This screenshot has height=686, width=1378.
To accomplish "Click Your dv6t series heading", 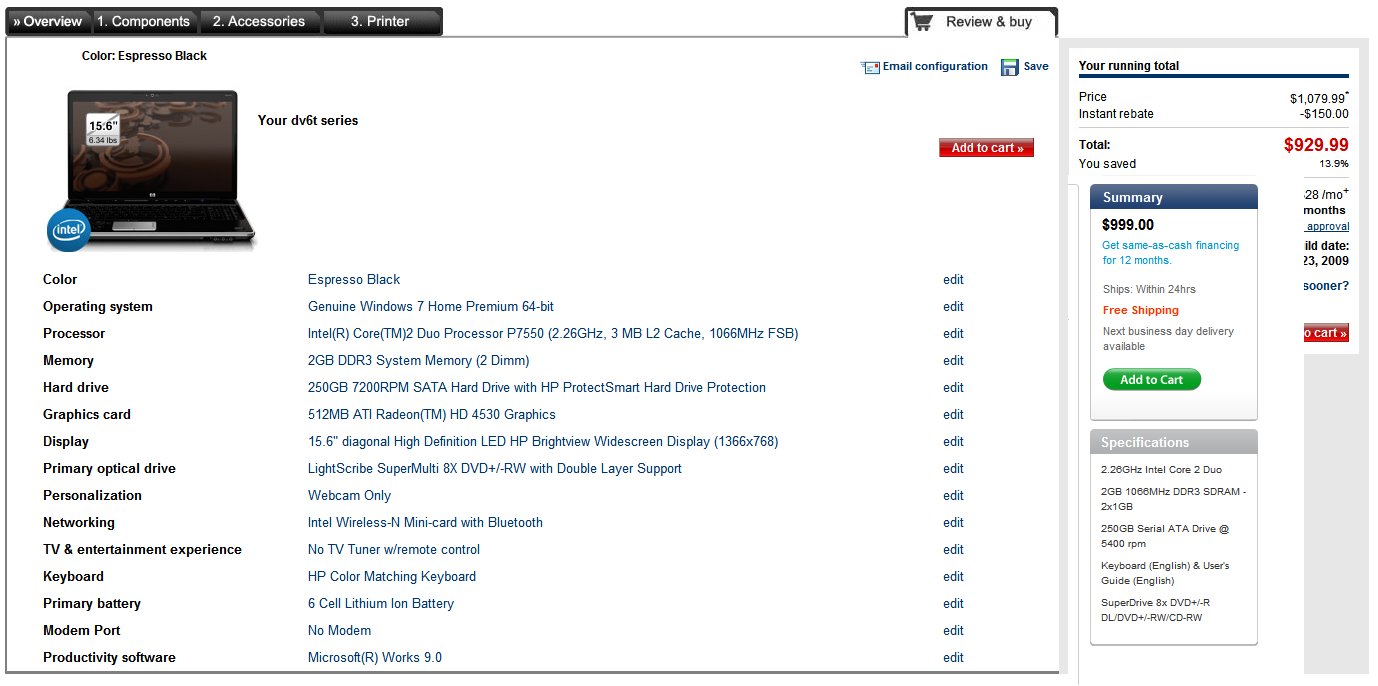I will pos(308,121).
